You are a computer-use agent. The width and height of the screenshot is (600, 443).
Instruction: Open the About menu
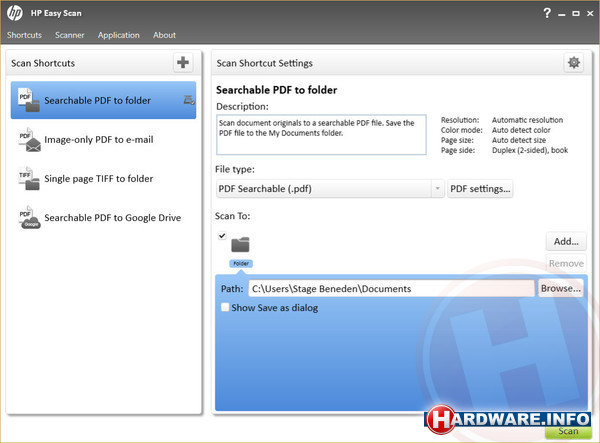click(x=164, y=35)
